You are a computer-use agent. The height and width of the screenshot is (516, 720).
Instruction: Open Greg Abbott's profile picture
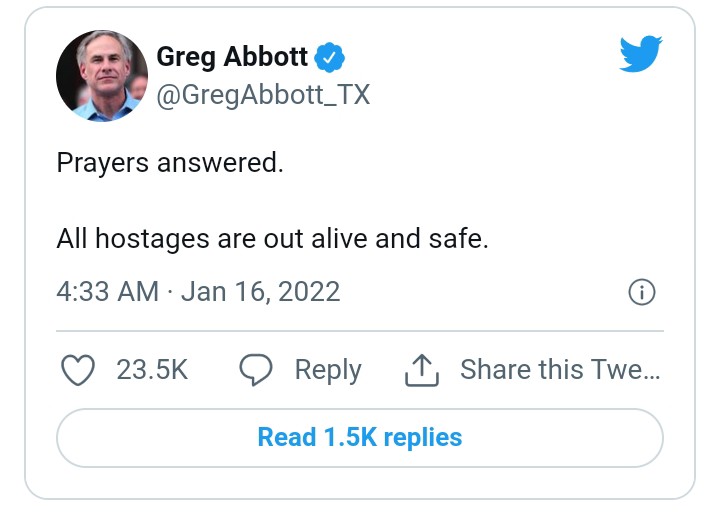click(102, 76)
